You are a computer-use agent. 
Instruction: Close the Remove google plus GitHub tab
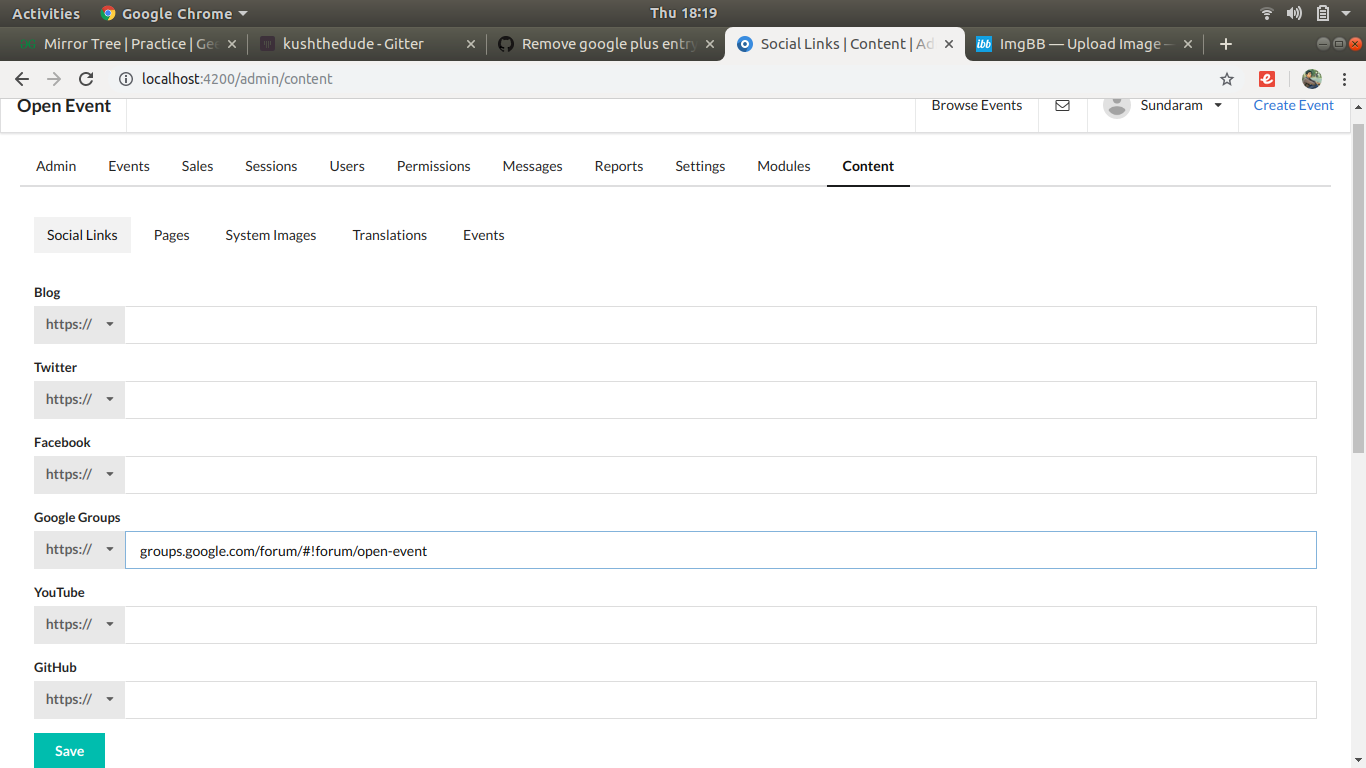click(x=710, y=44)
